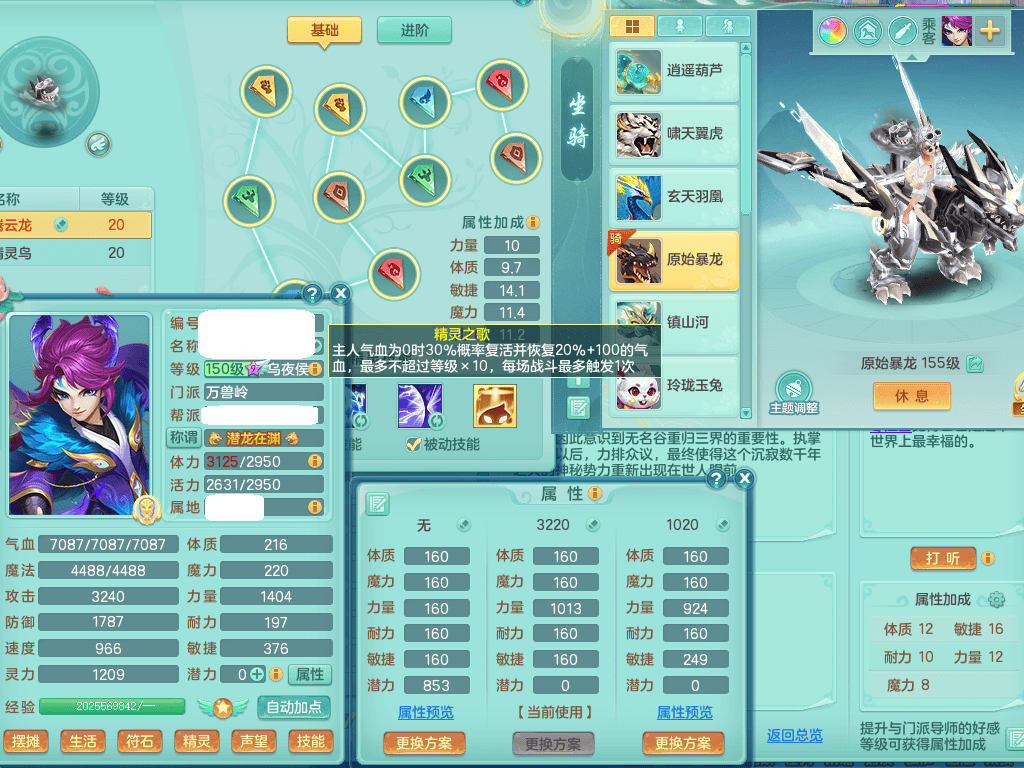Click the 精灵之歌 passive skill icon

(x=493, y=406)
